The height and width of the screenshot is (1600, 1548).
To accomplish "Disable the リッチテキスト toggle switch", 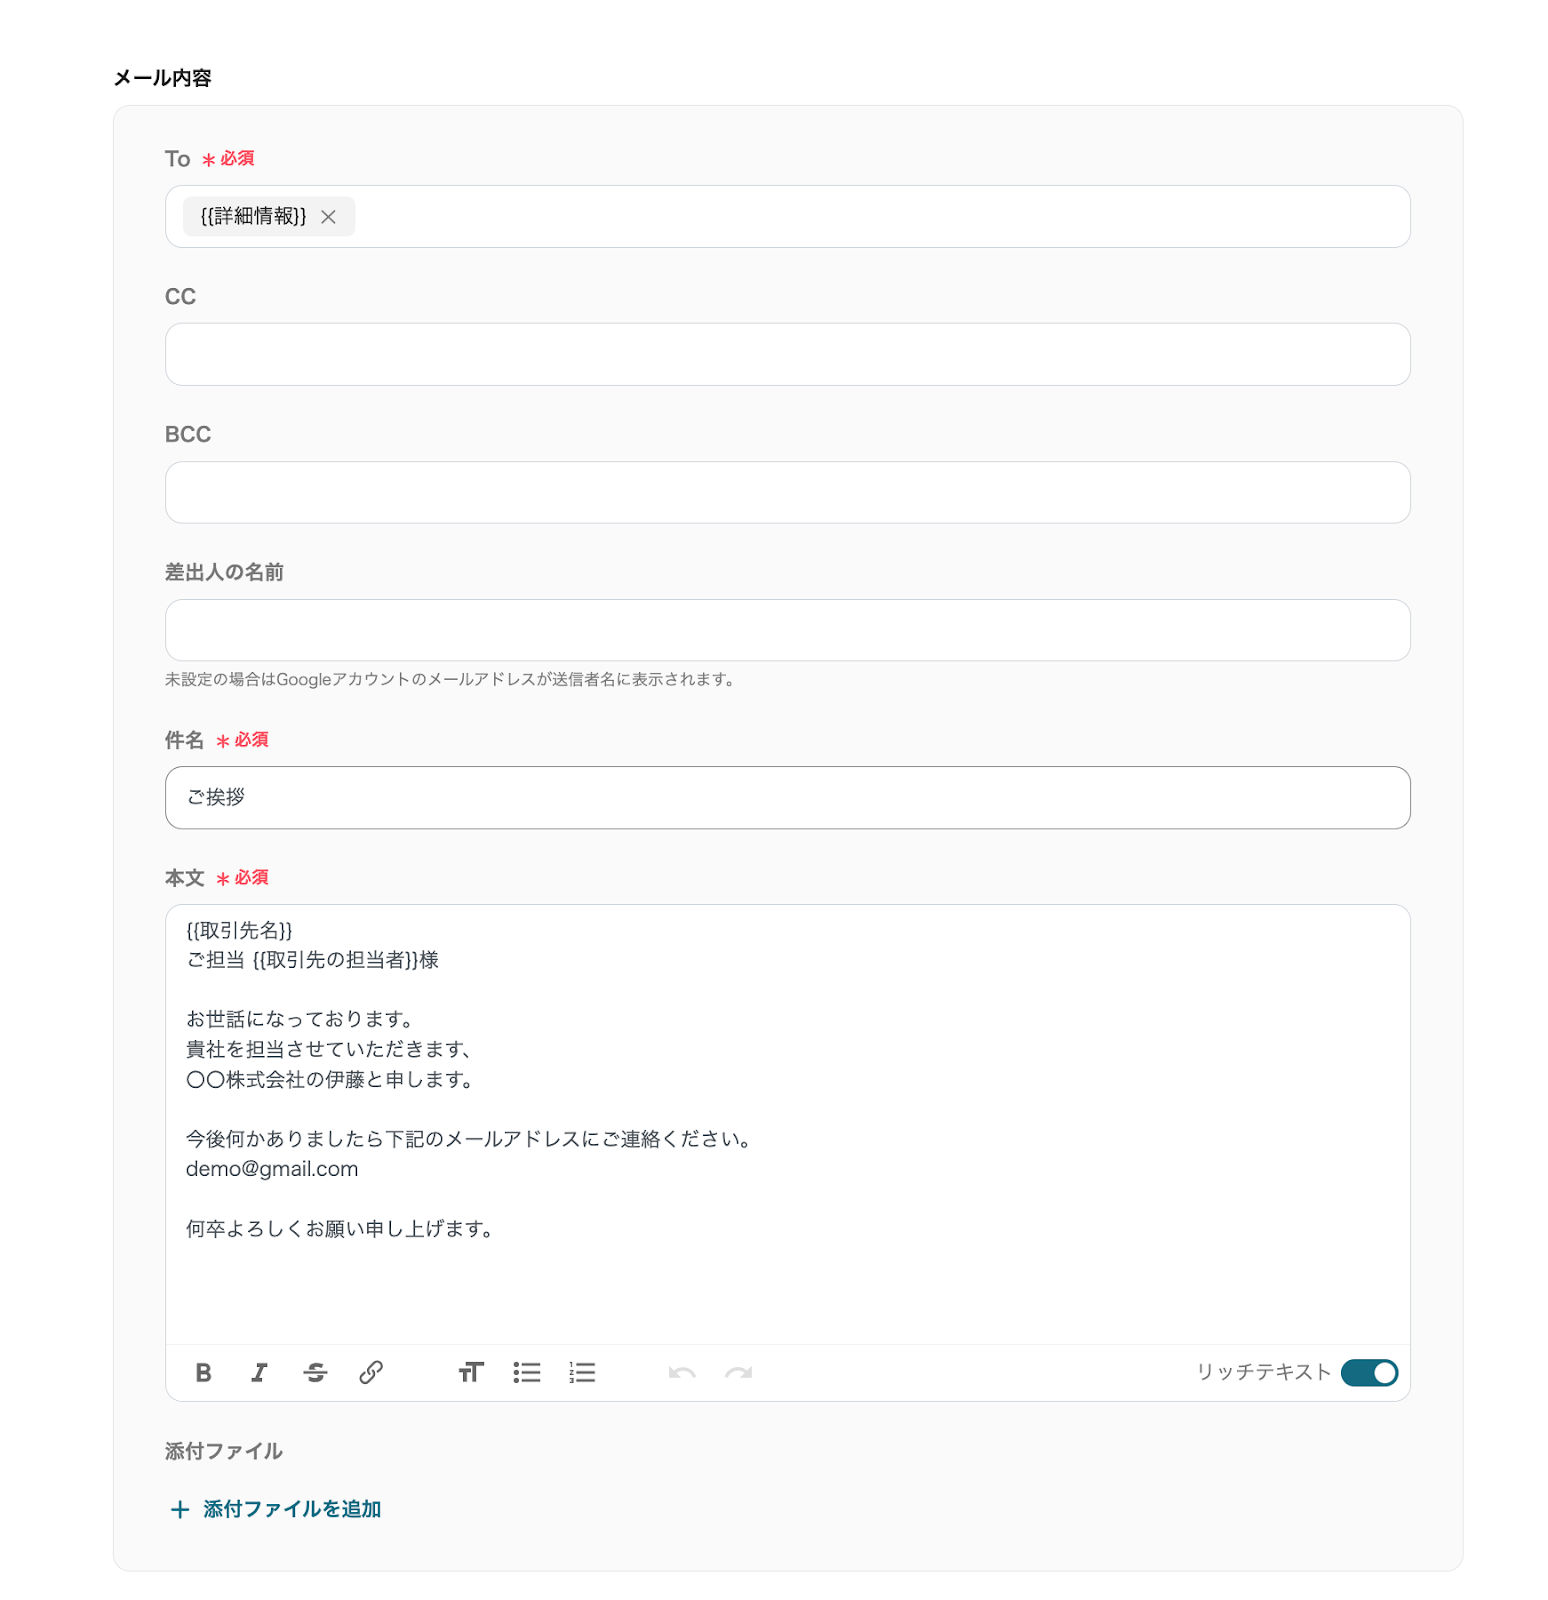I will point(1369,1373).
